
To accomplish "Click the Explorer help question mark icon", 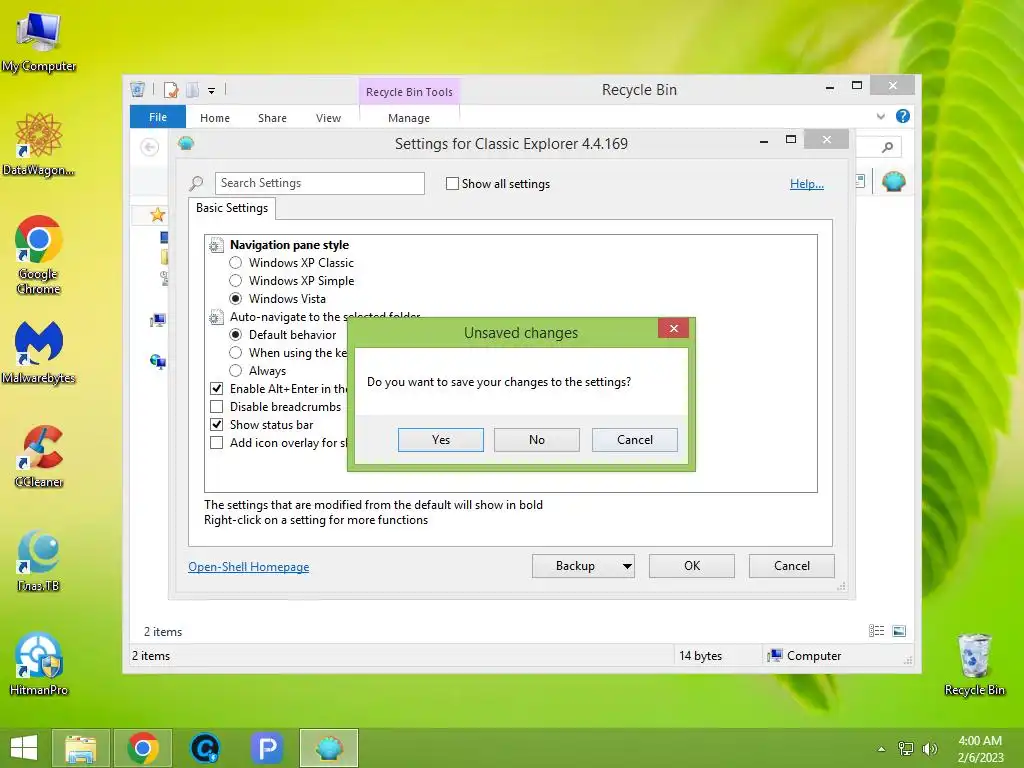I will tap(903, 116).
